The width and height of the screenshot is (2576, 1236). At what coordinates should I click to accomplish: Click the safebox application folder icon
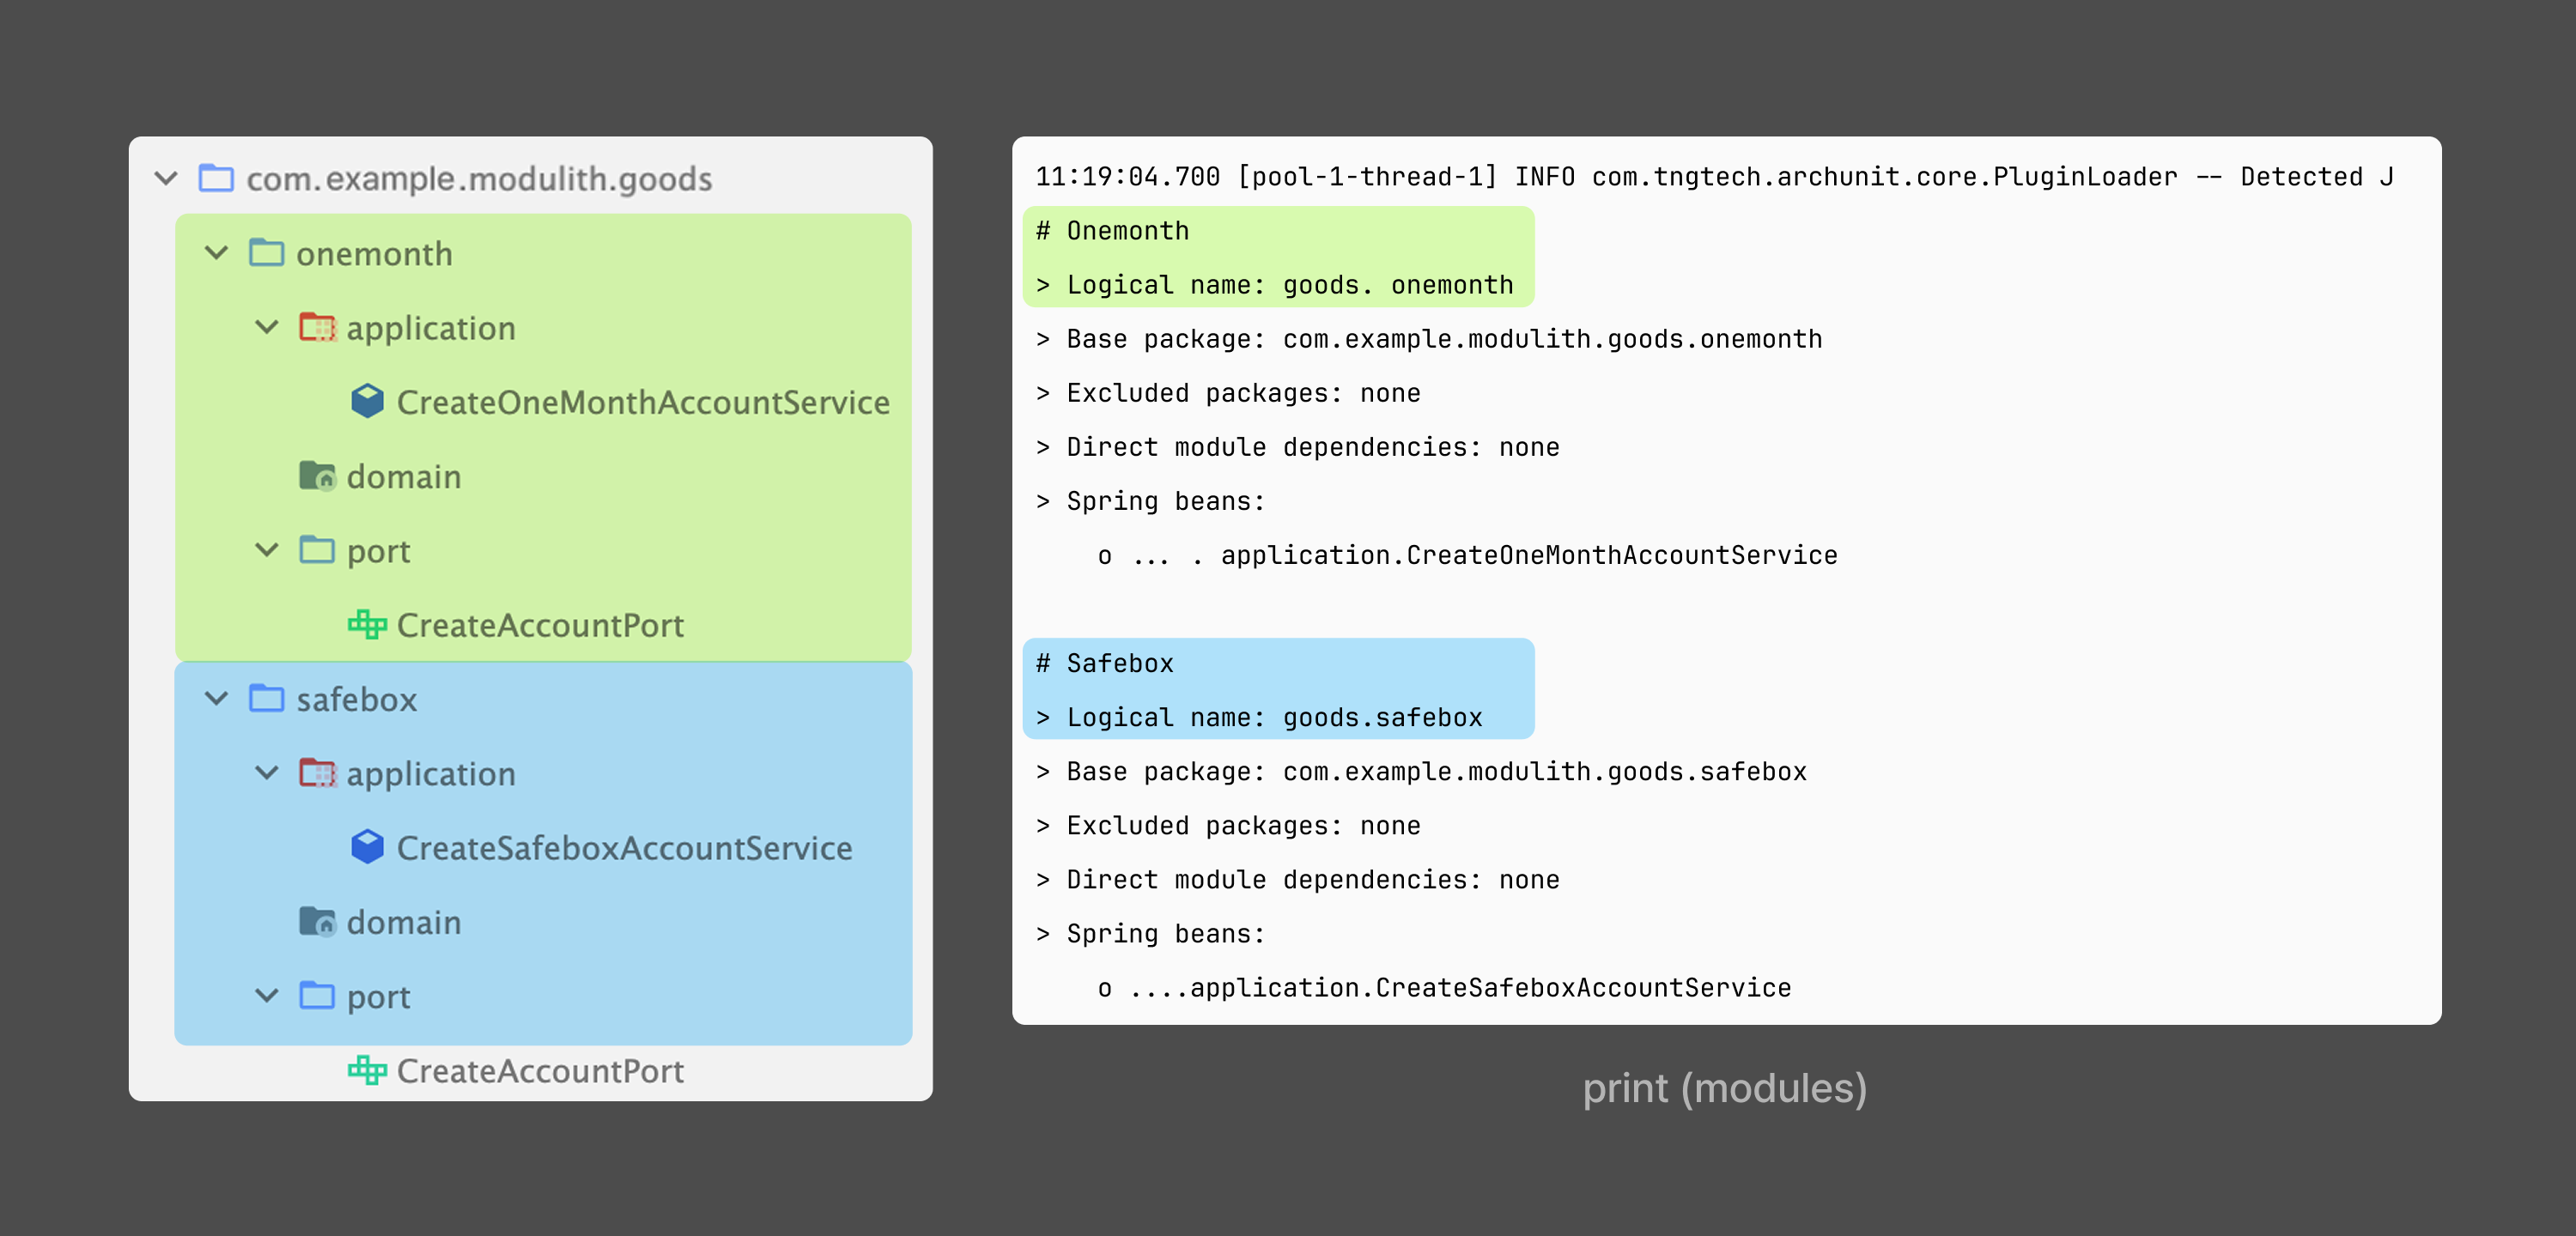coord(317,773)
